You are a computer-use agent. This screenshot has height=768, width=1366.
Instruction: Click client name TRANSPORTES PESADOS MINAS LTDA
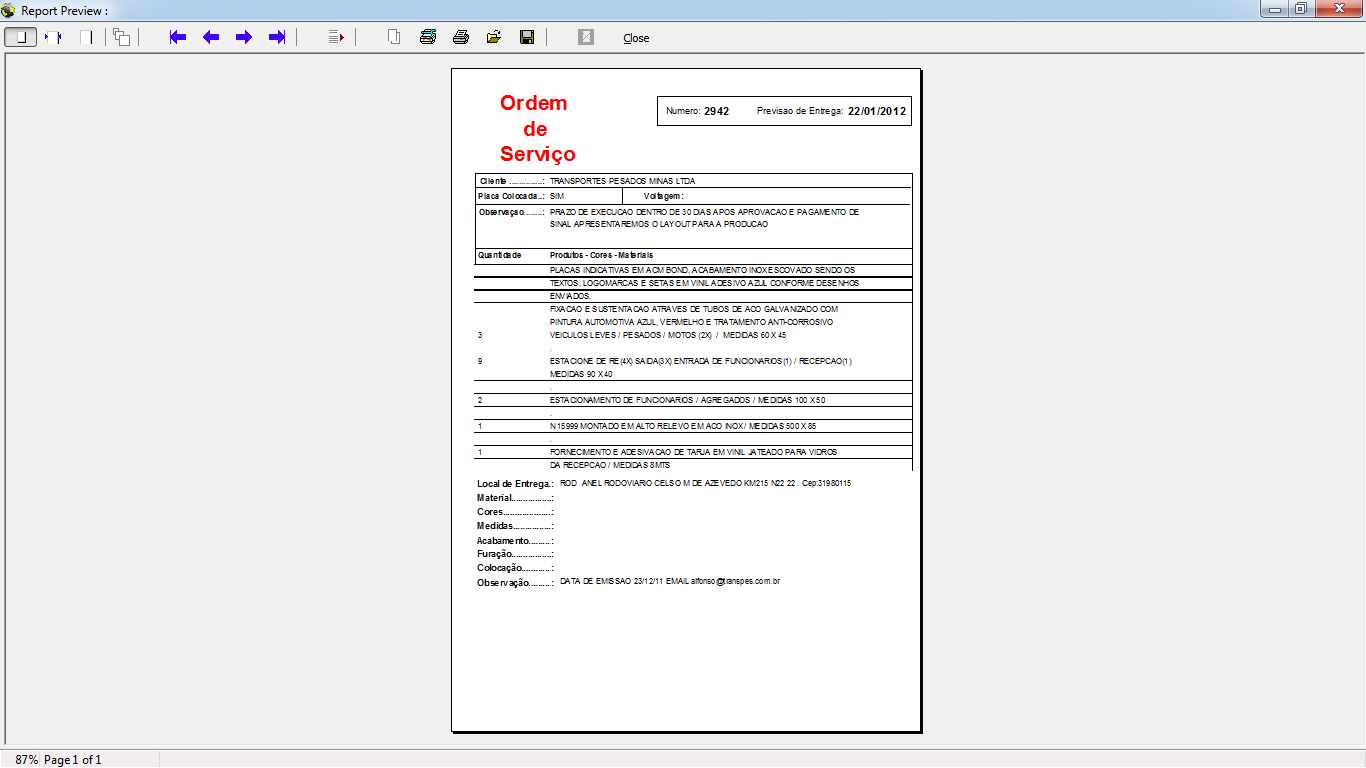pyautogui.click(x=622, y=181)
